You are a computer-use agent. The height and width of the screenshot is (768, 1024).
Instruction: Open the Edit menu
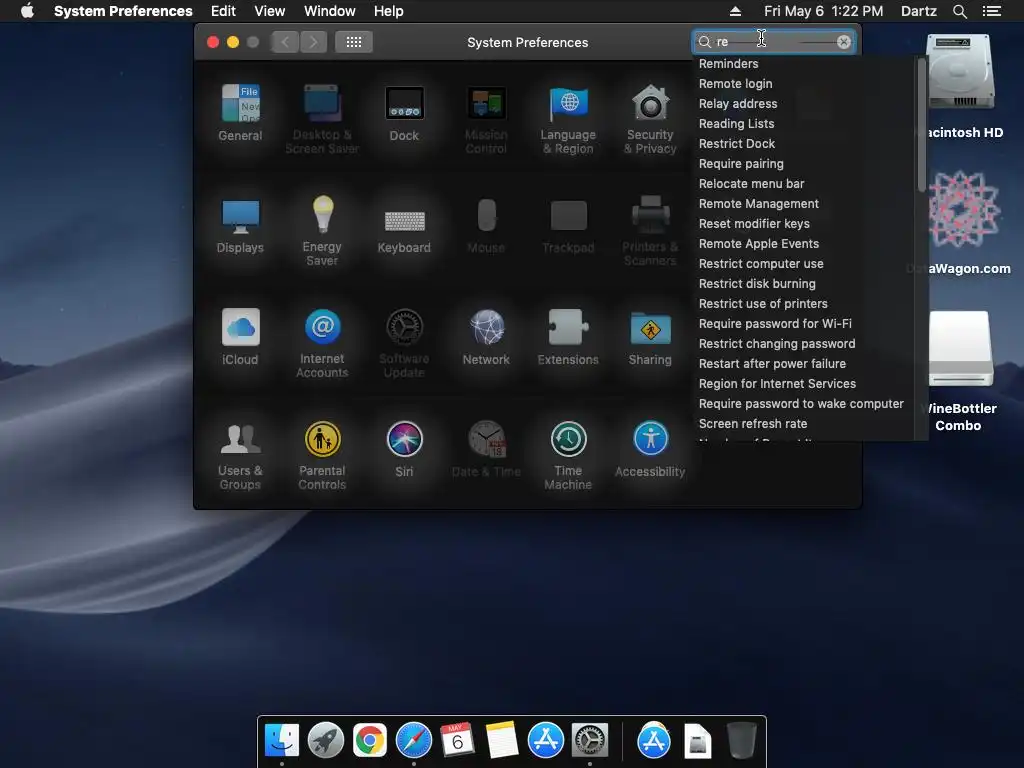(x=223, y=11)
